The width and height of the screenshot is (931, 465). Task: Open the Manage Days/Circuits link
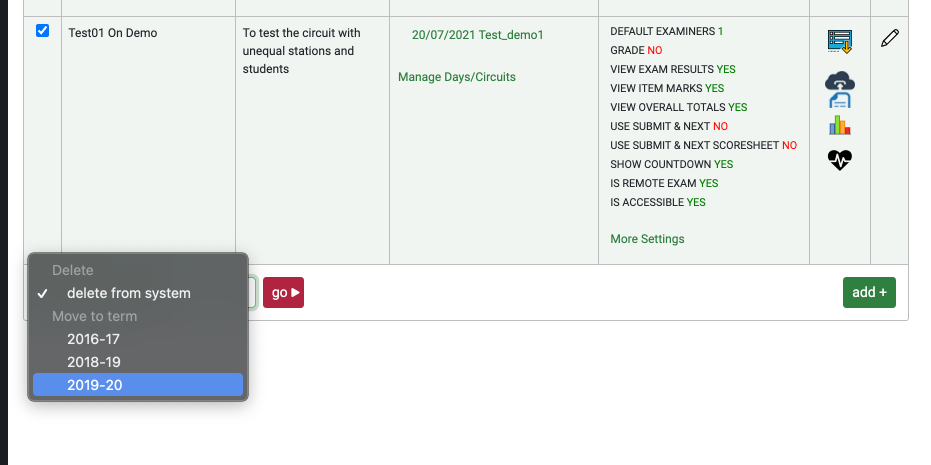pyautogui.click(x=457, y=77)
